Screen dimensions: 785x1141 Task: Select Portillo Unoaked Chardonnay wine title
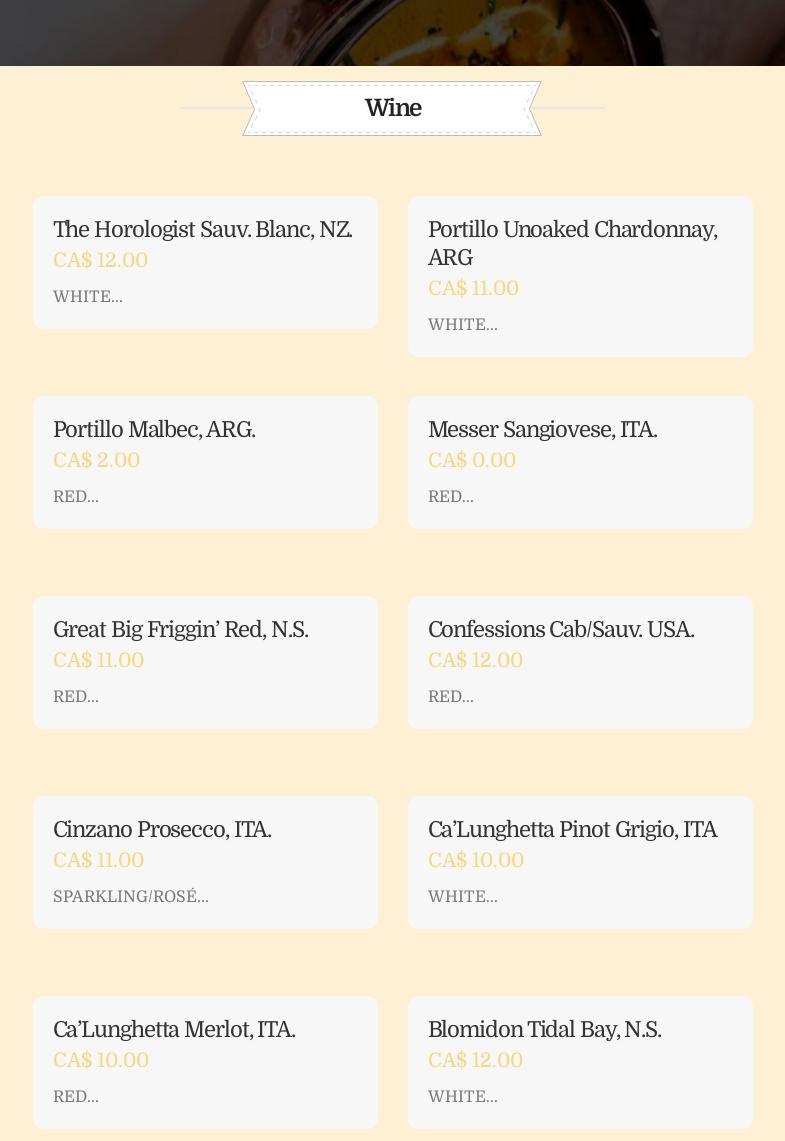coord(572,243)
